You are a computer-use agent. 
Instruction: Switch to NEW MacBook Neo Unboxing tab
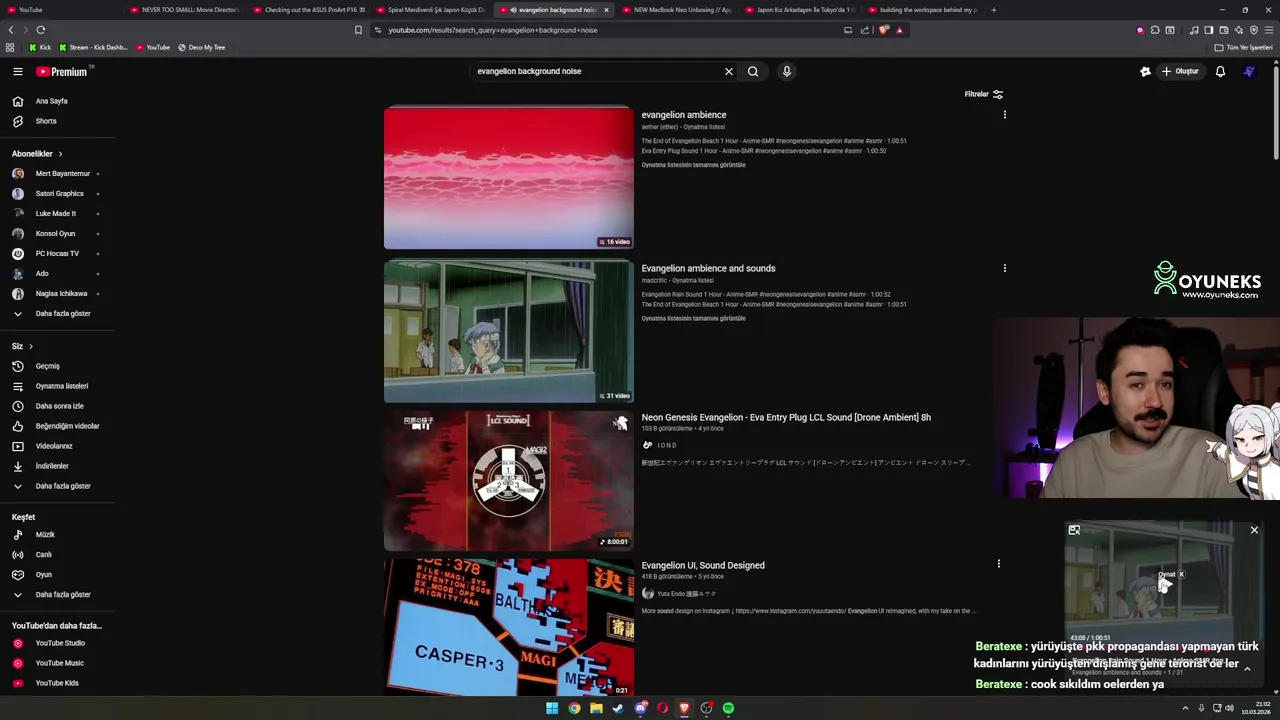click(x=679, y=10)
